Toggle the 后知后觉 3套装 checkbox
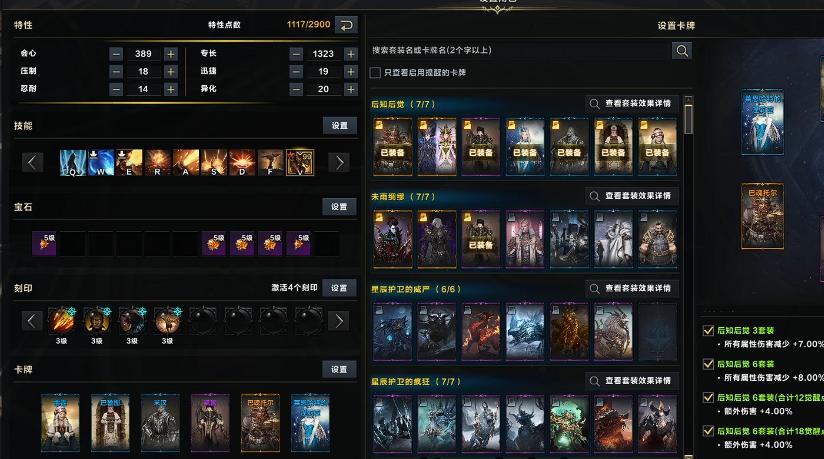The height and width of the screenshot is (459, 824). click(708, 331)
